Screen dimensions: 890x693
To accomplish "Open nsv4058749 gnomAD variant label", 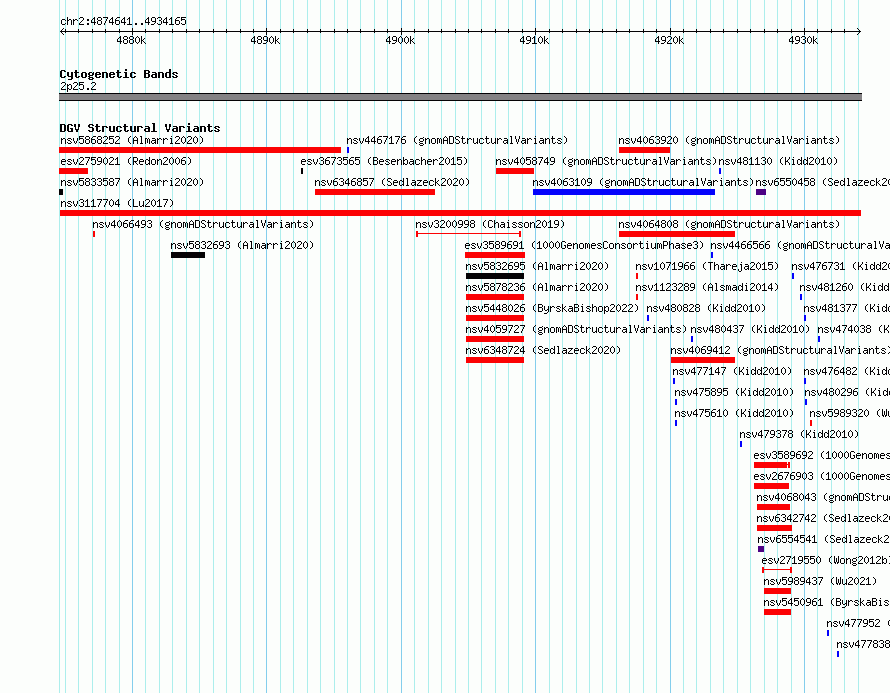I will 606,161.
